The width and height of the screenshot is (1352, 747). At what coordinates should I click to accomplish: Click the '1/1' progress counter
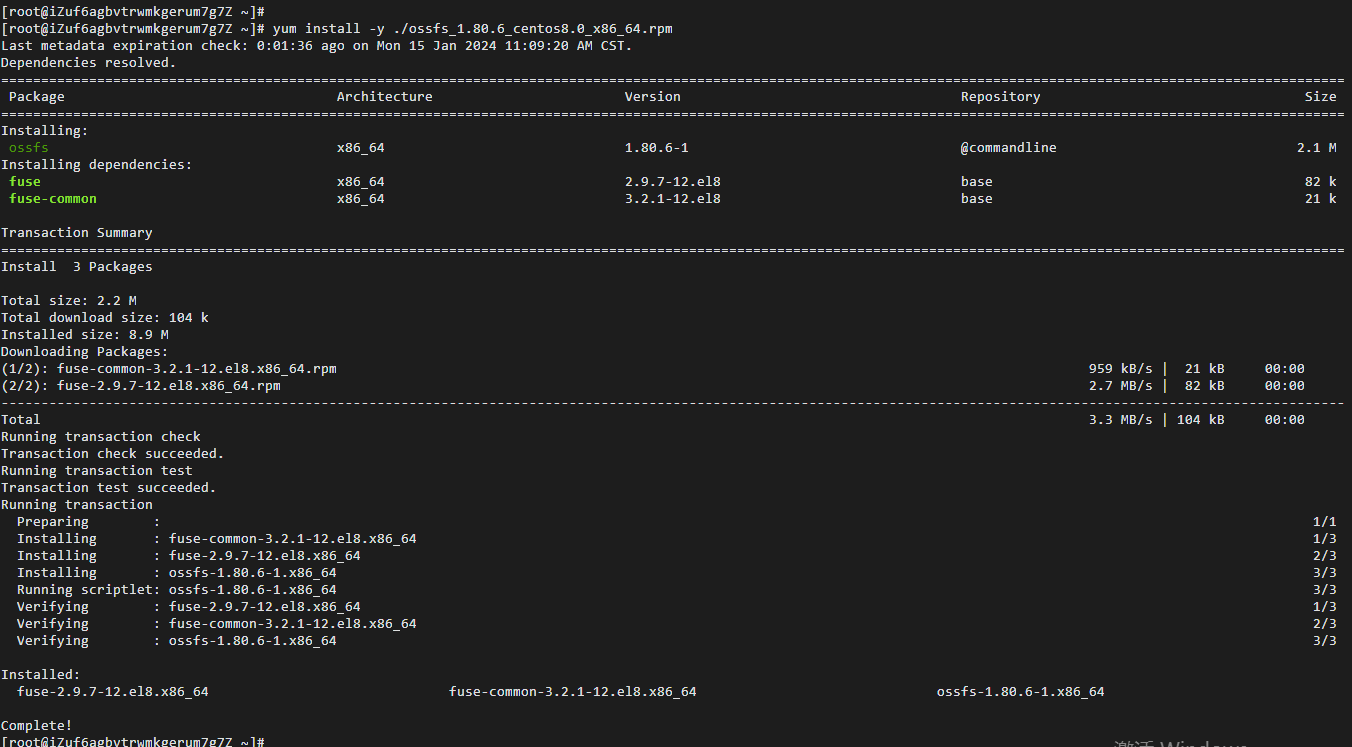[1325, 521]
